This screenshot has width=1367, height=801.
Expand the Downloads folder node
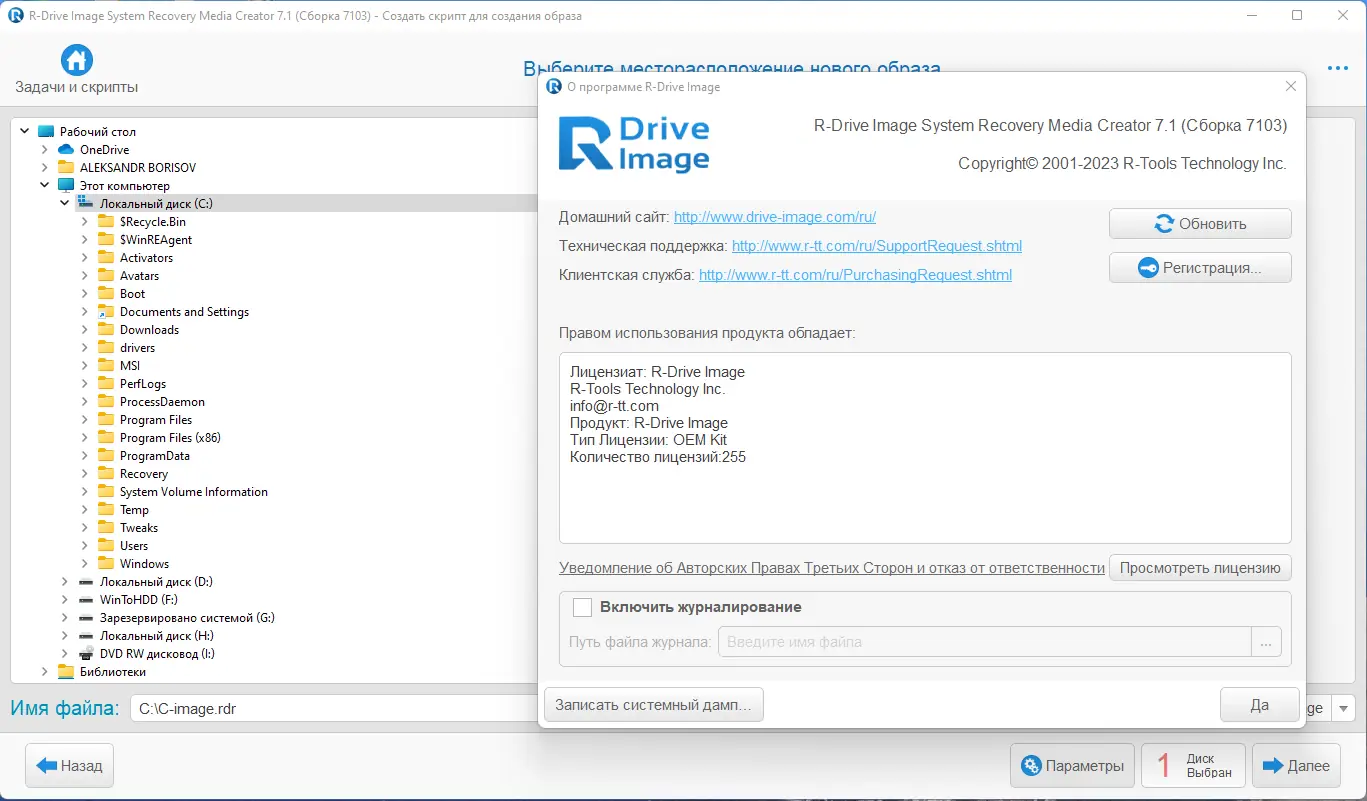(x=84, y=330)
